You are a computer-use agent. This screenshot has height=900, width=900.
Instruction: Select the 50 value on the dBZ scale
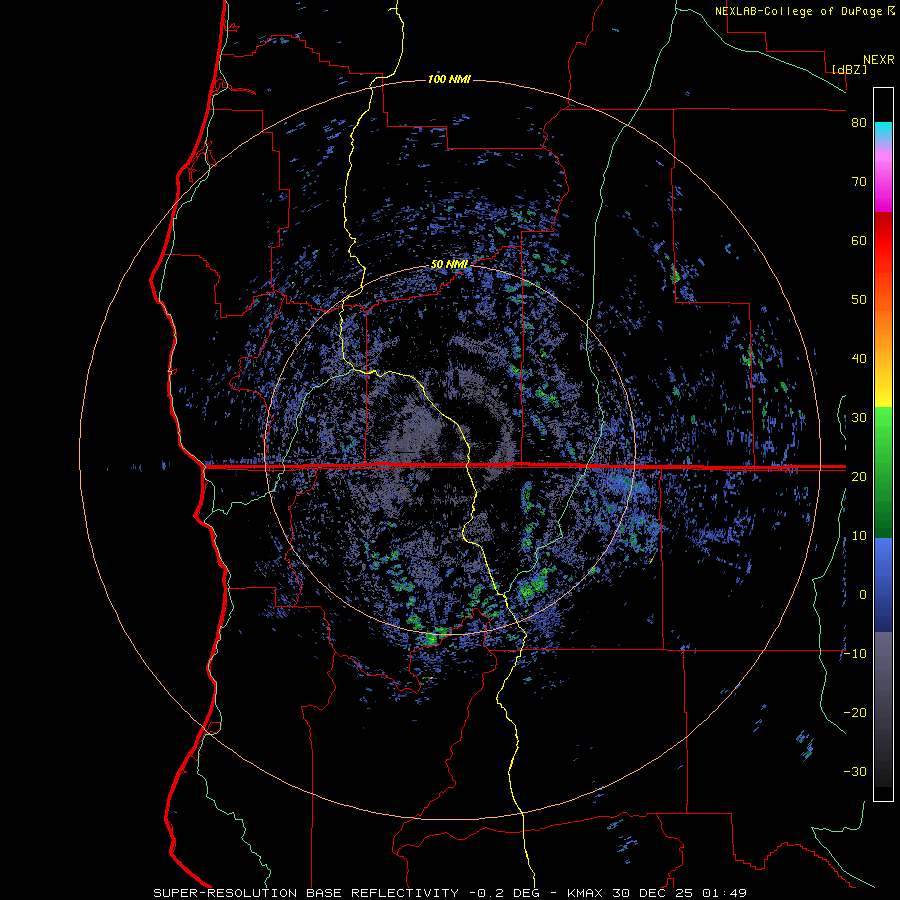point(859,300)
